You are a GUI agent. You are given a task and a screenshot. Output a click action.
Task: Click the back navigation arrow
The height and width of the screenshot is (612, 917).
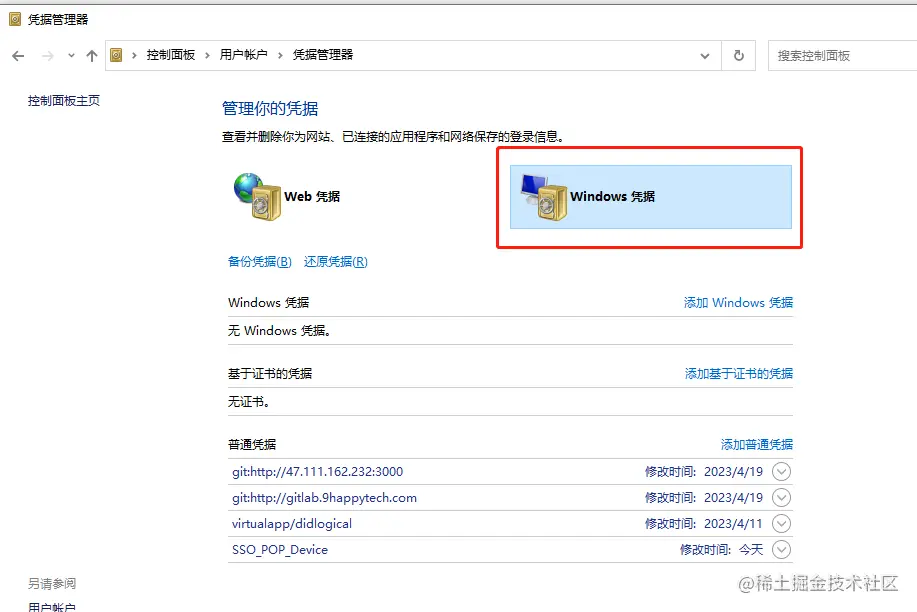18,56
